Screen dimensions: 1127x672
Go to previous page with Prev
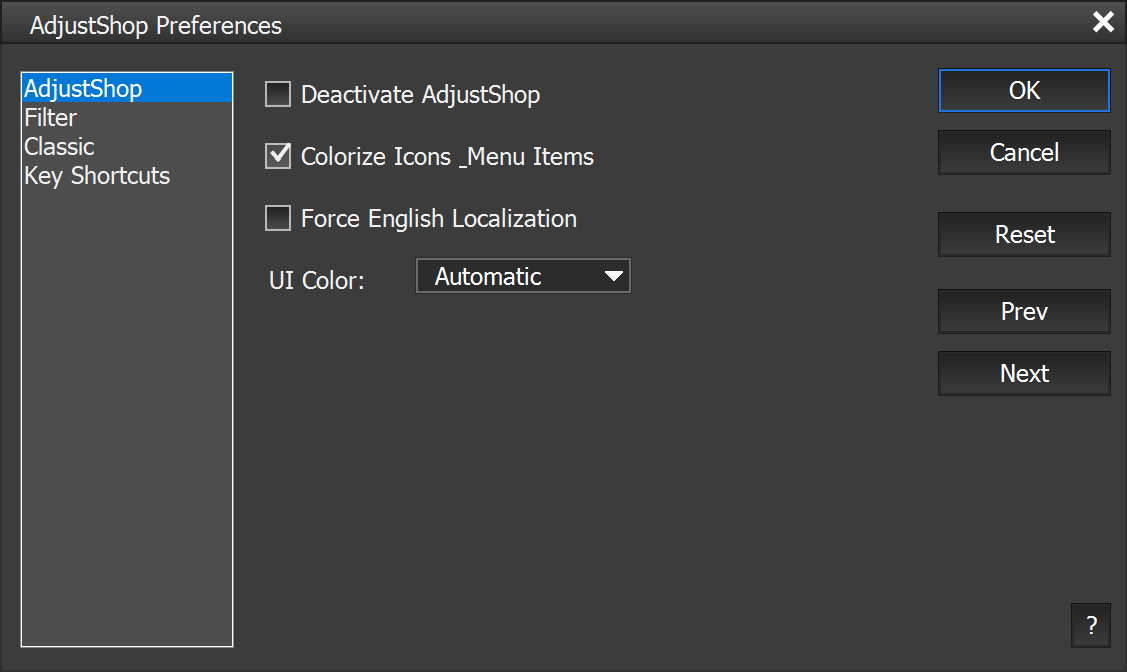click(x=1024, y=312)
